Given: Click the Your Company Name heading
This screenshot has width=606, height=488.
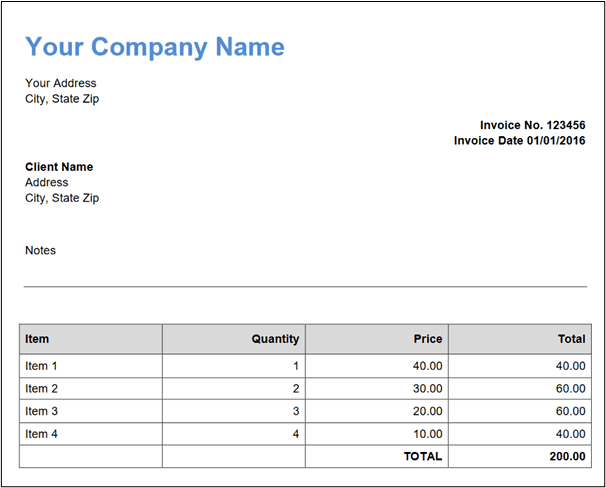Looking at the screenshot, I should (x=154, y=47).
